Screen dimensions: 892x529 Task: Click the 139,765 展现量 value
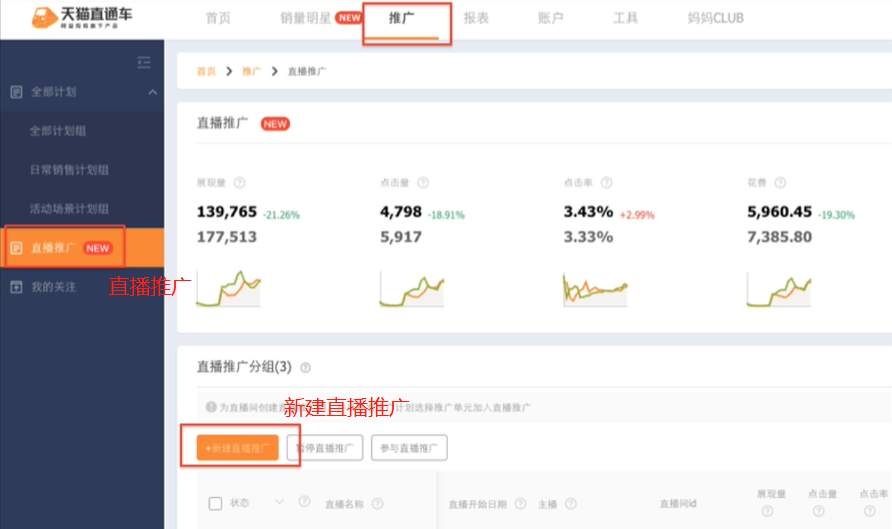pos(227,212)
